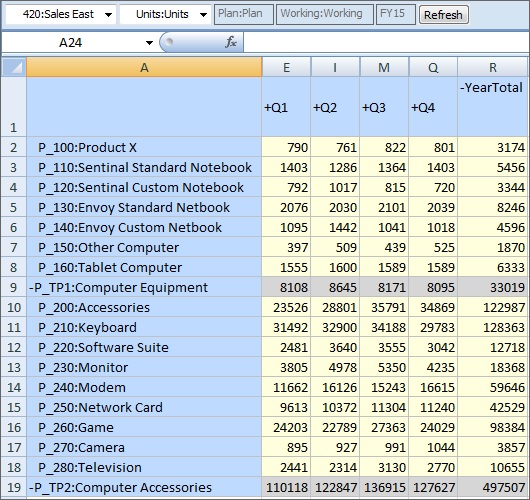The height and width of the screenshot is (500, 530).
Task: Collapse -P_TP2:Computer Accessories row
Action: point(144,487)
